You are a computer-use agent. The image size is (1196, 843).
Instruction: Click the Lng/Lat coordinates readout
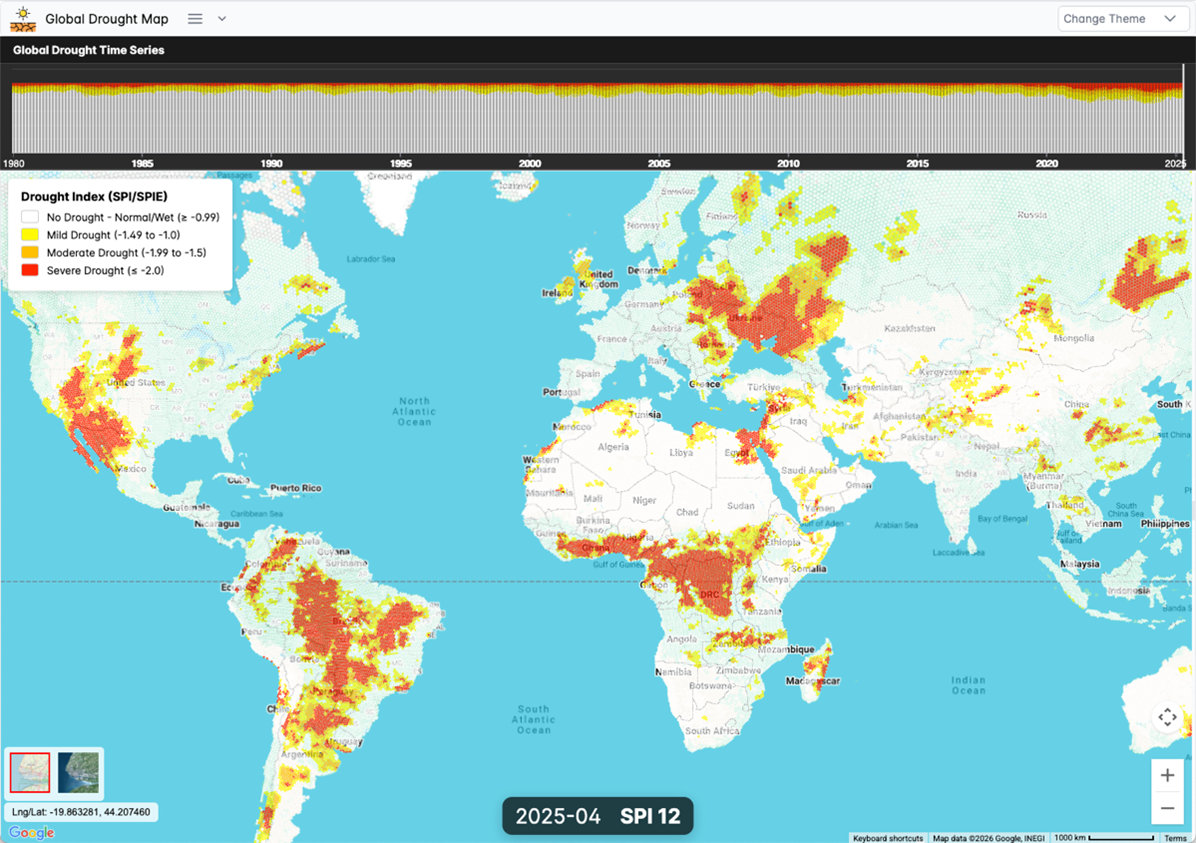coord(82,812)
